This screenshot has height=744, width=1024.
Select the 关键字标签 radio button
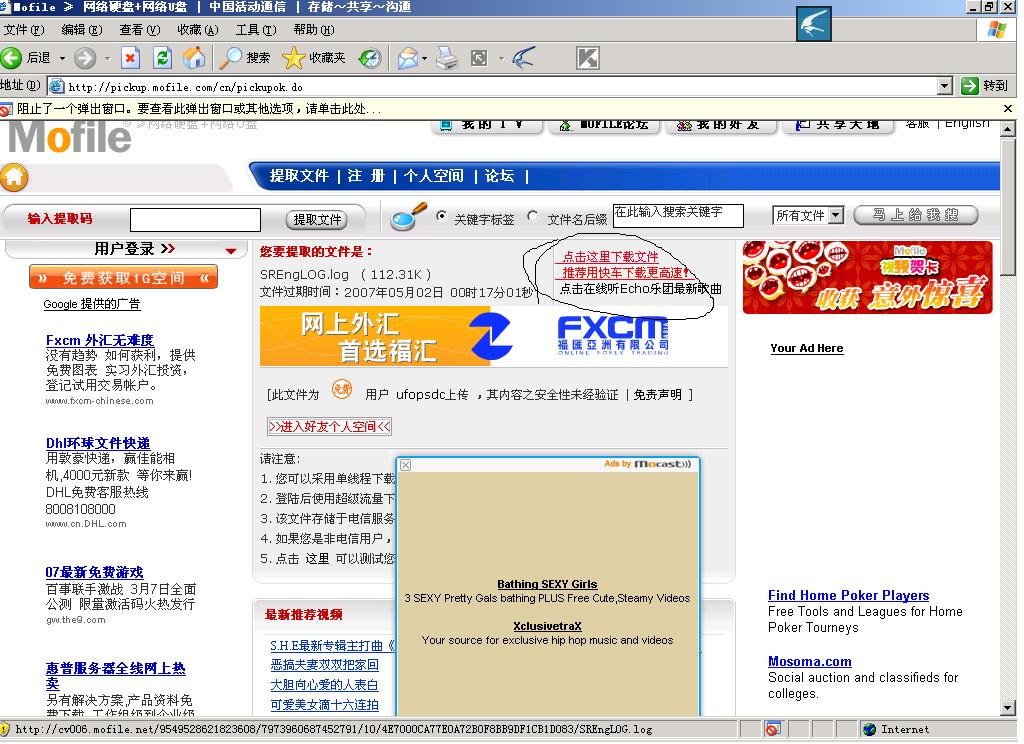pos(442,216)
